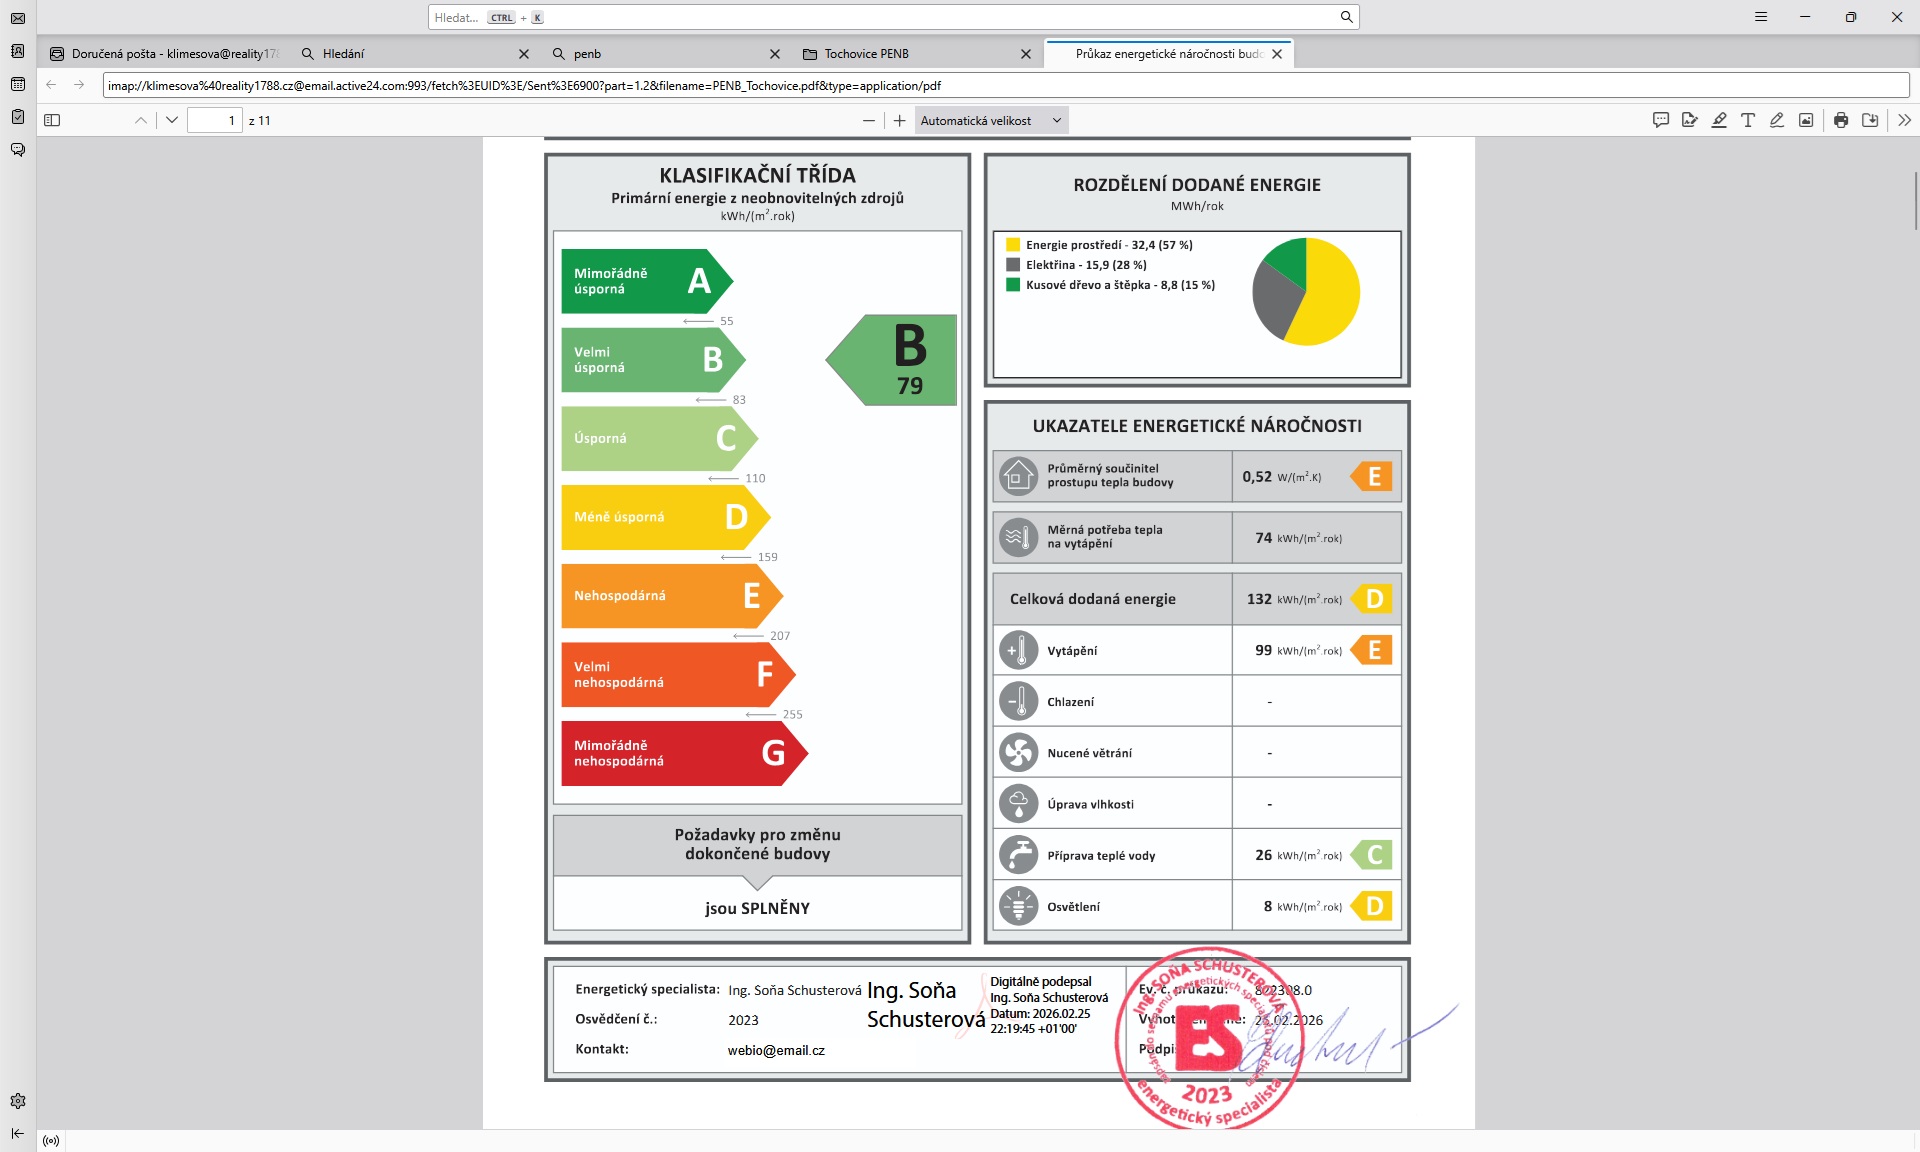Click the save PDF download icon

(x=1870, y=120)
